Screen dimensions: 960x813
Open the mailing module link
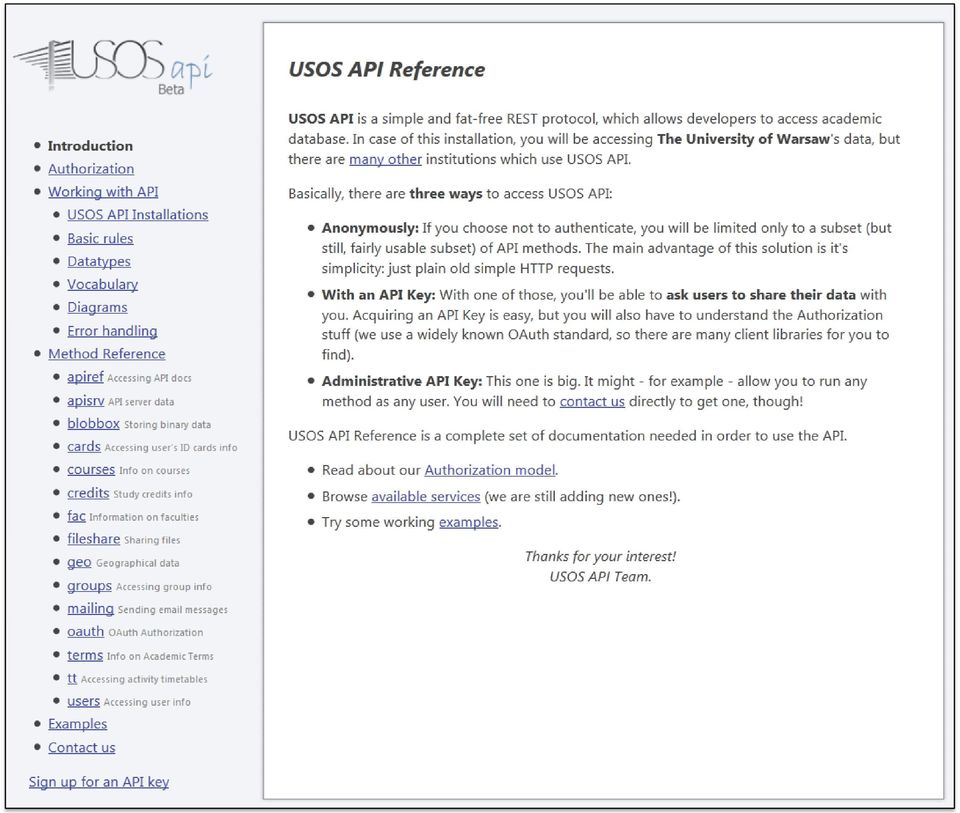[90, 609]
